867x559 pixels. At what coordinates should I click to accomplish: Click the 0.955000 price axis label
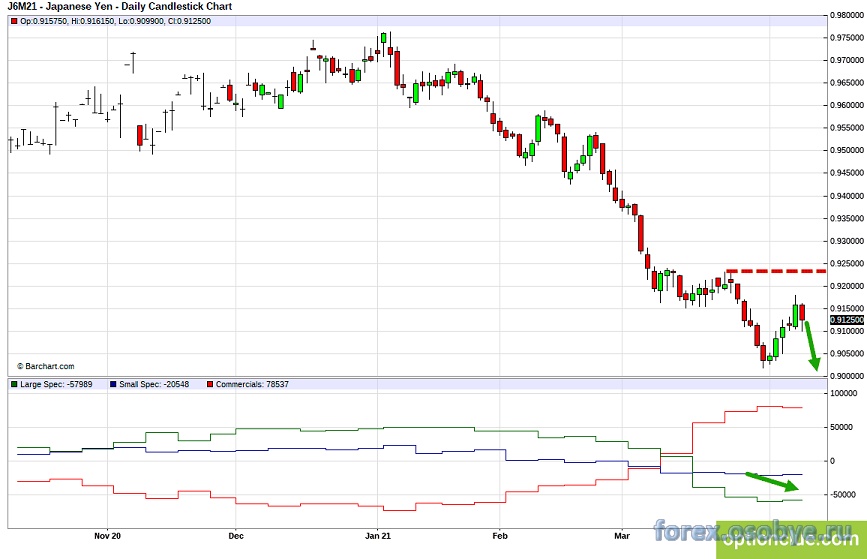[847, 128]
